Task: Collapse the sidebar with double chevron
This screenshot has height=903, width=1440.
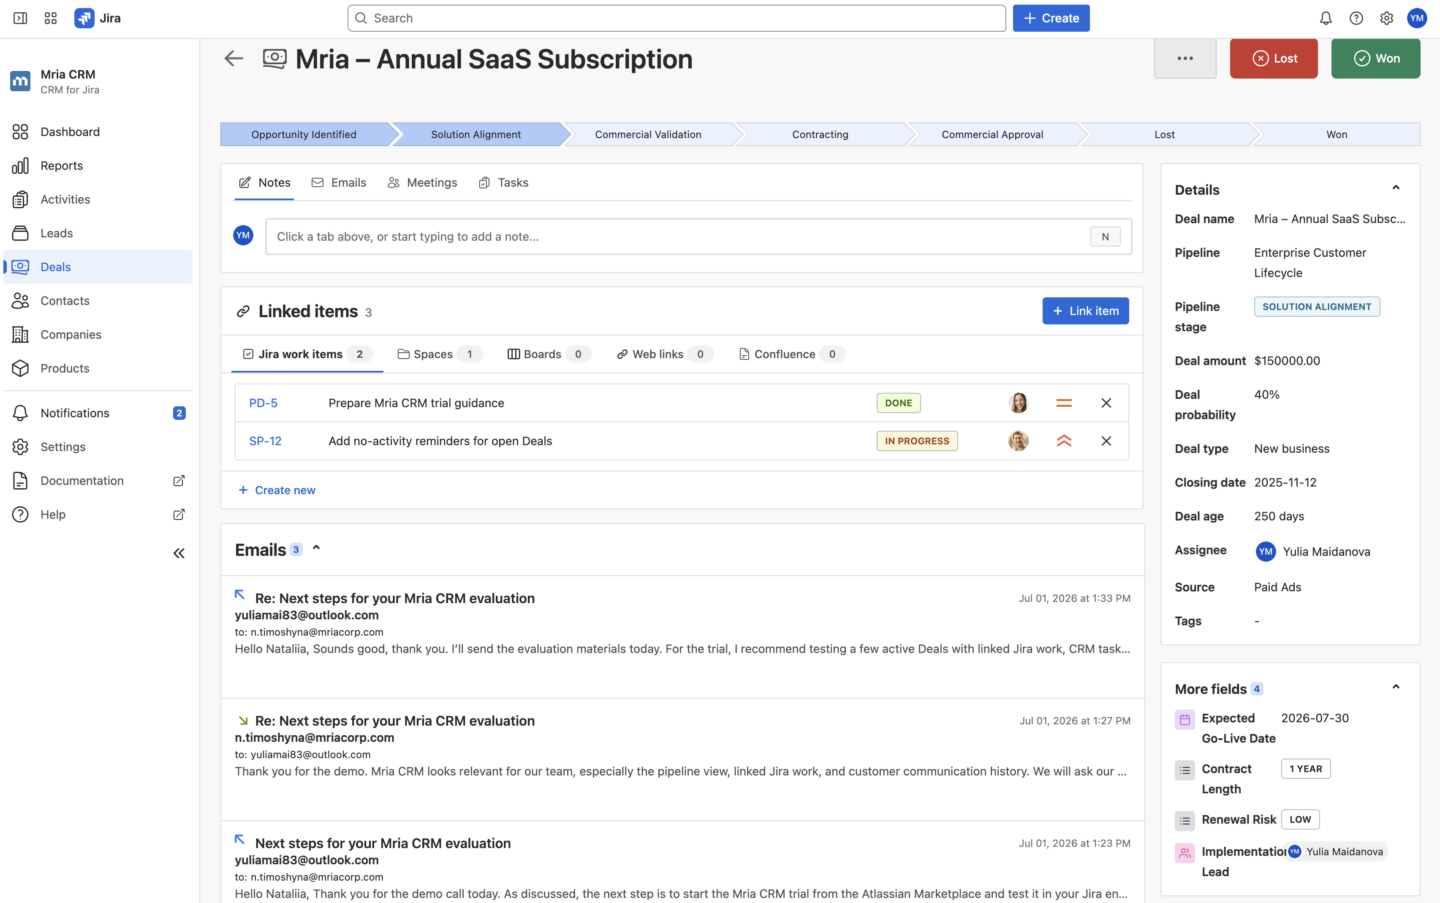Action: 179,553
